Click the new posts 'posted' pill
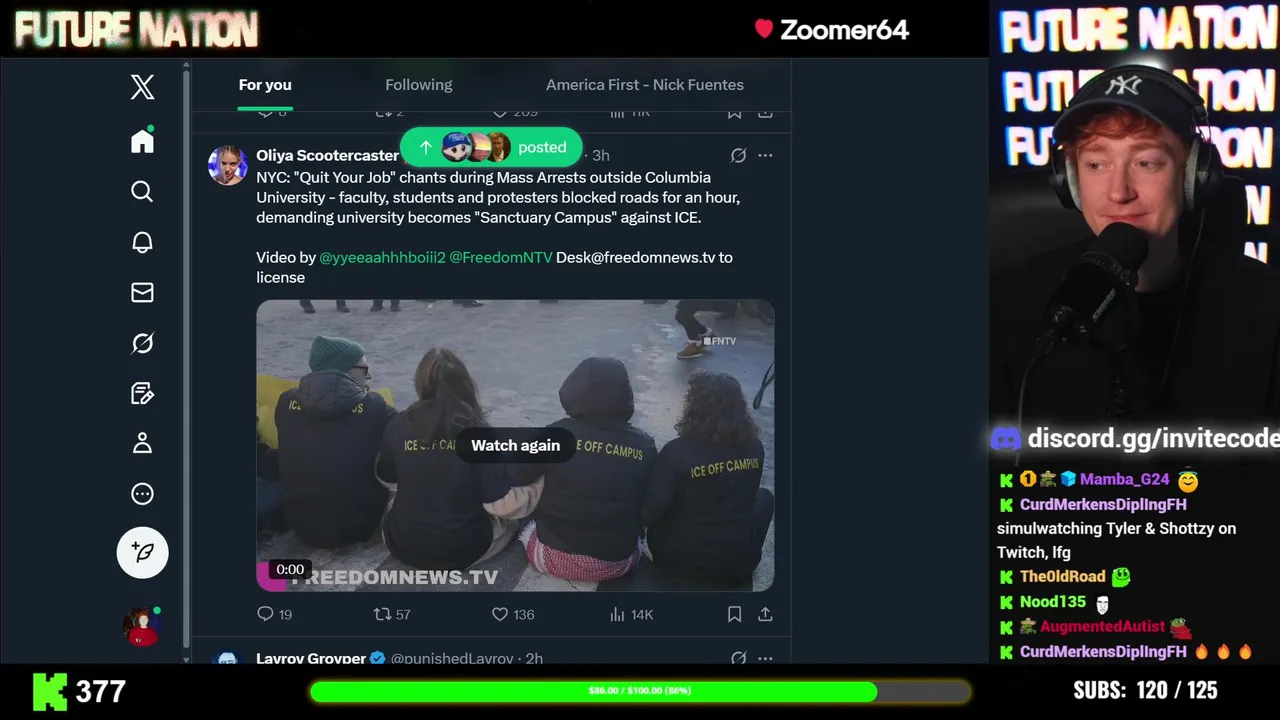The height and width of the screenshot is (720, 1280). pyautogui.click(x=491, y=147)
